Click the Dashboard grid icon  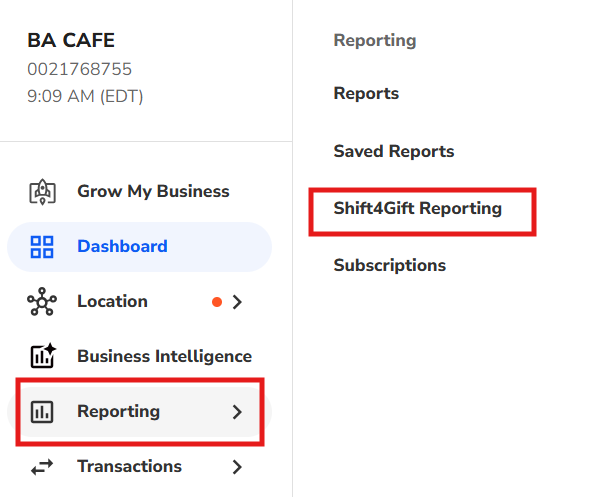click(x=42, y=247)
